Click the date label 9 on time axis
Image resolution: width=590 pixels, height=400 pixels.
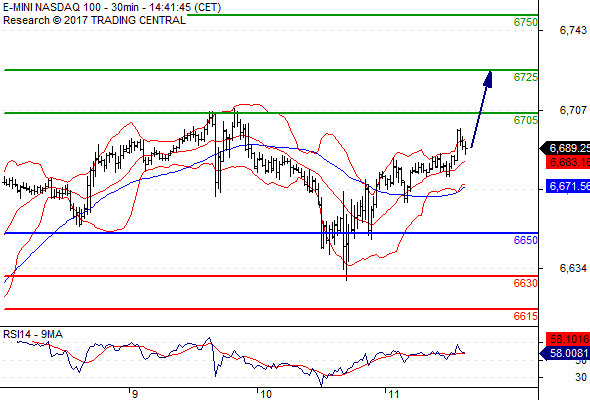(x=135, y=394)
